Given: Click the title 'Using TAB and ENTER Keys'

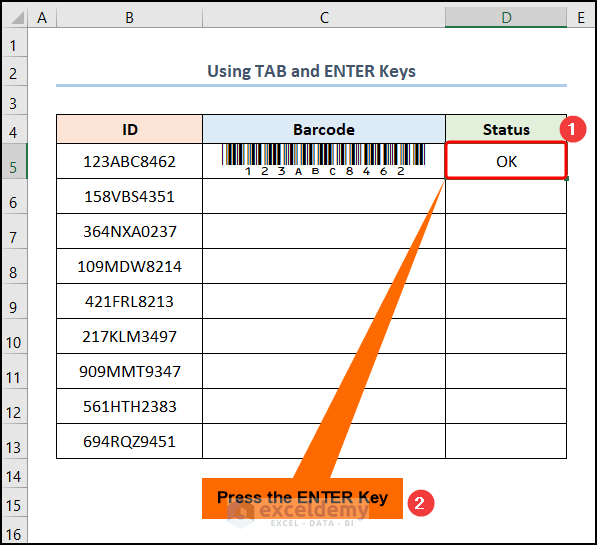Looking at the screenshot, I should 311,71.
